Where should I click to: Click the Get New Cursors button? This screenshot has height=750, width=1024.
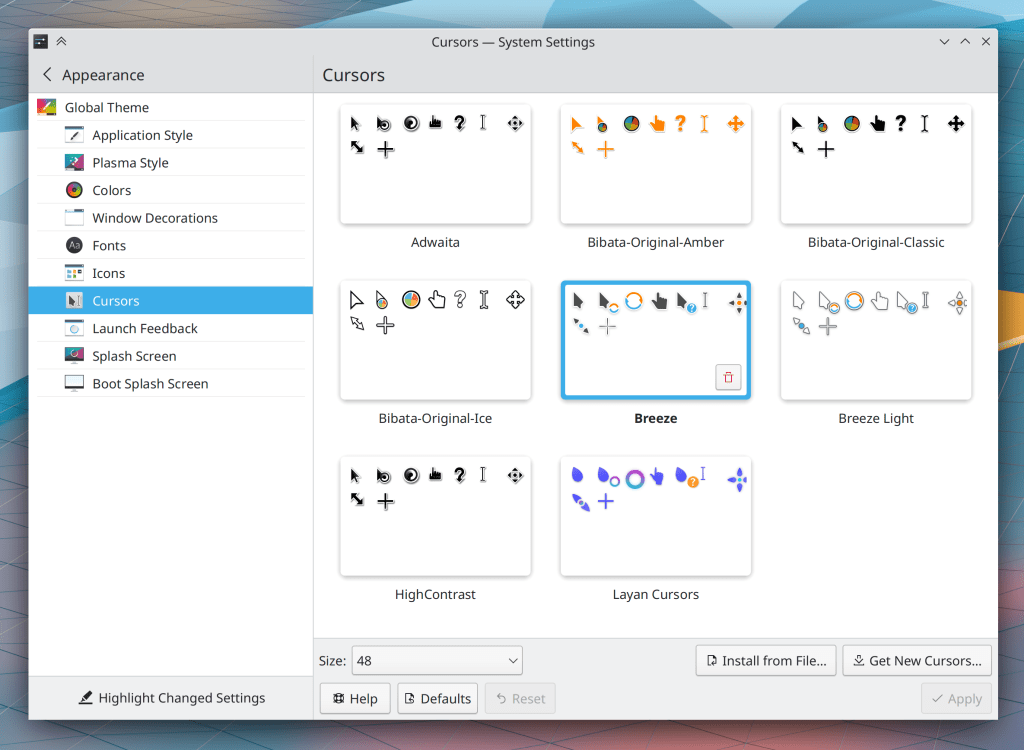(x=916, y=660)
